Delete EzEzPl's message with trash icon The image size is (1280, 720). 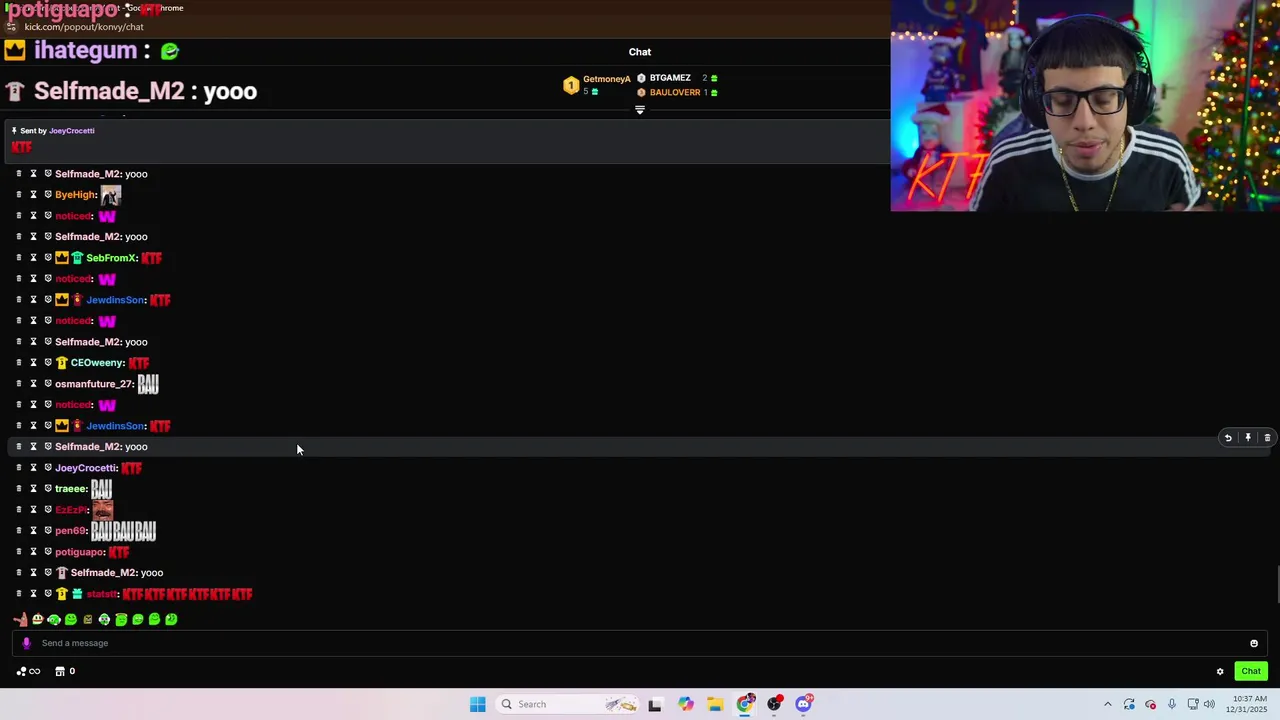click(x=18, y=510)
